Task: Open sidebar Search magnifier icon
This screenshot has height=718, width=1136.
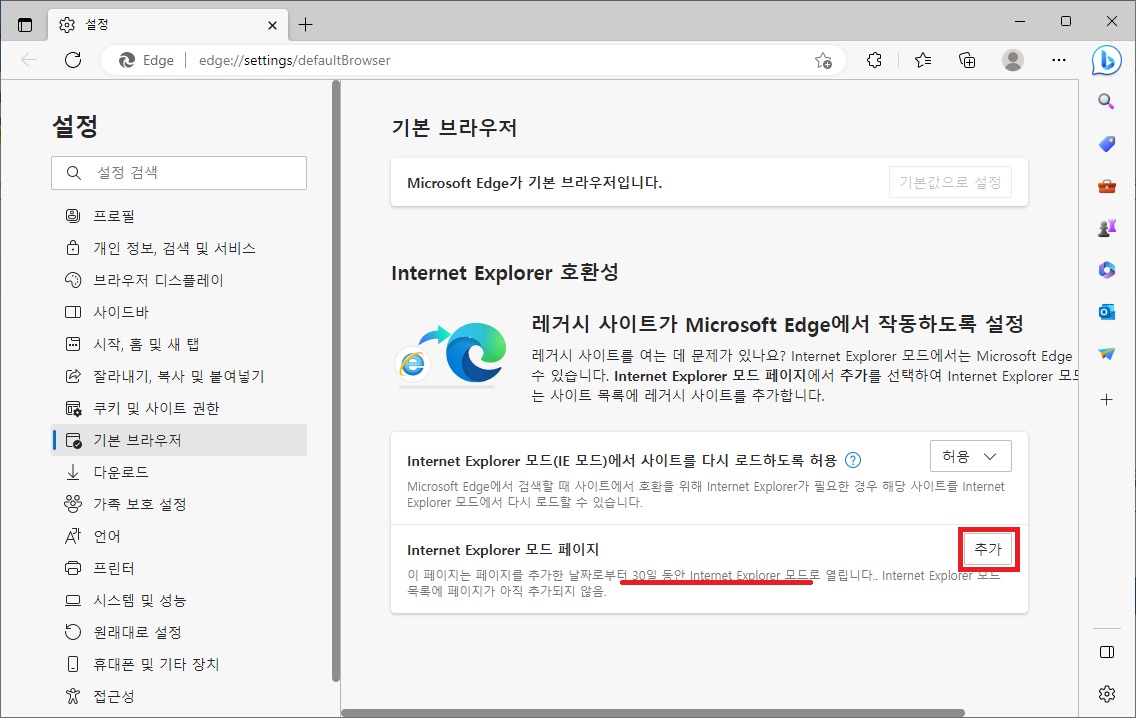Action: (x=1106, y=101)
